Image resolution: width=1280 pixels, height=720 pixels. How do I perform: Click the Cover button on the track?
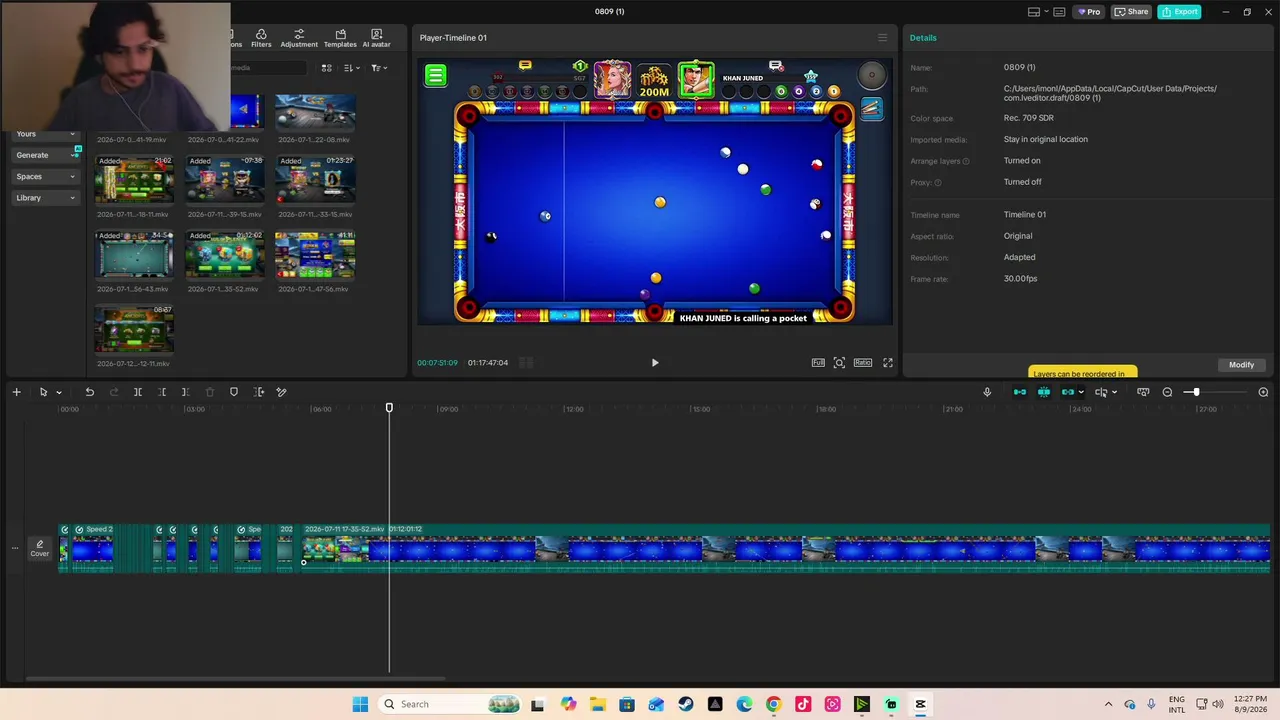[x=40, y=548]
